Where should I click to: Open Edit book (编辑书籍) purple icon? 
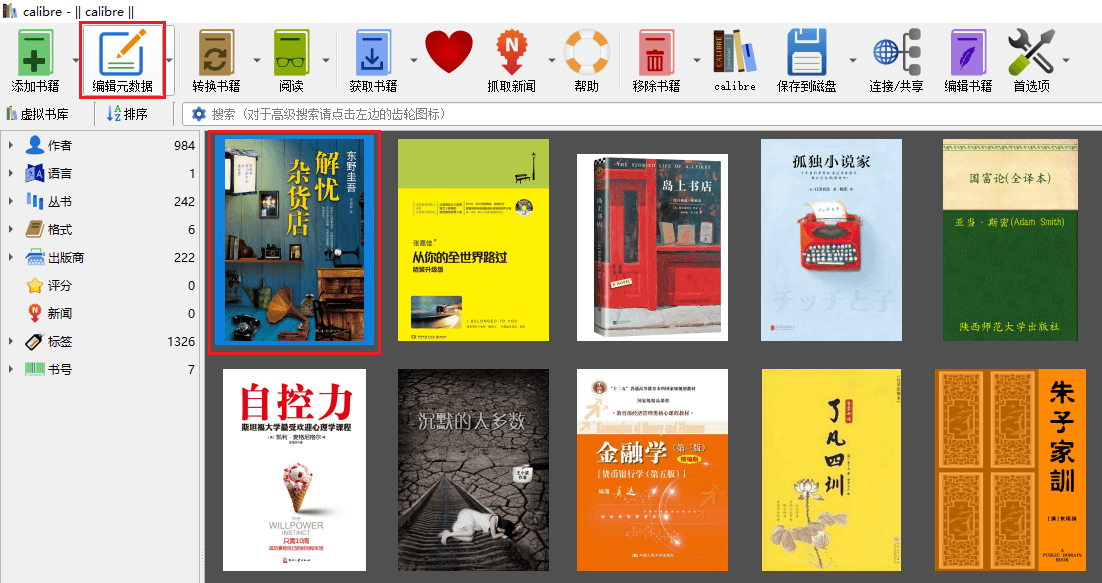(968, 53)
